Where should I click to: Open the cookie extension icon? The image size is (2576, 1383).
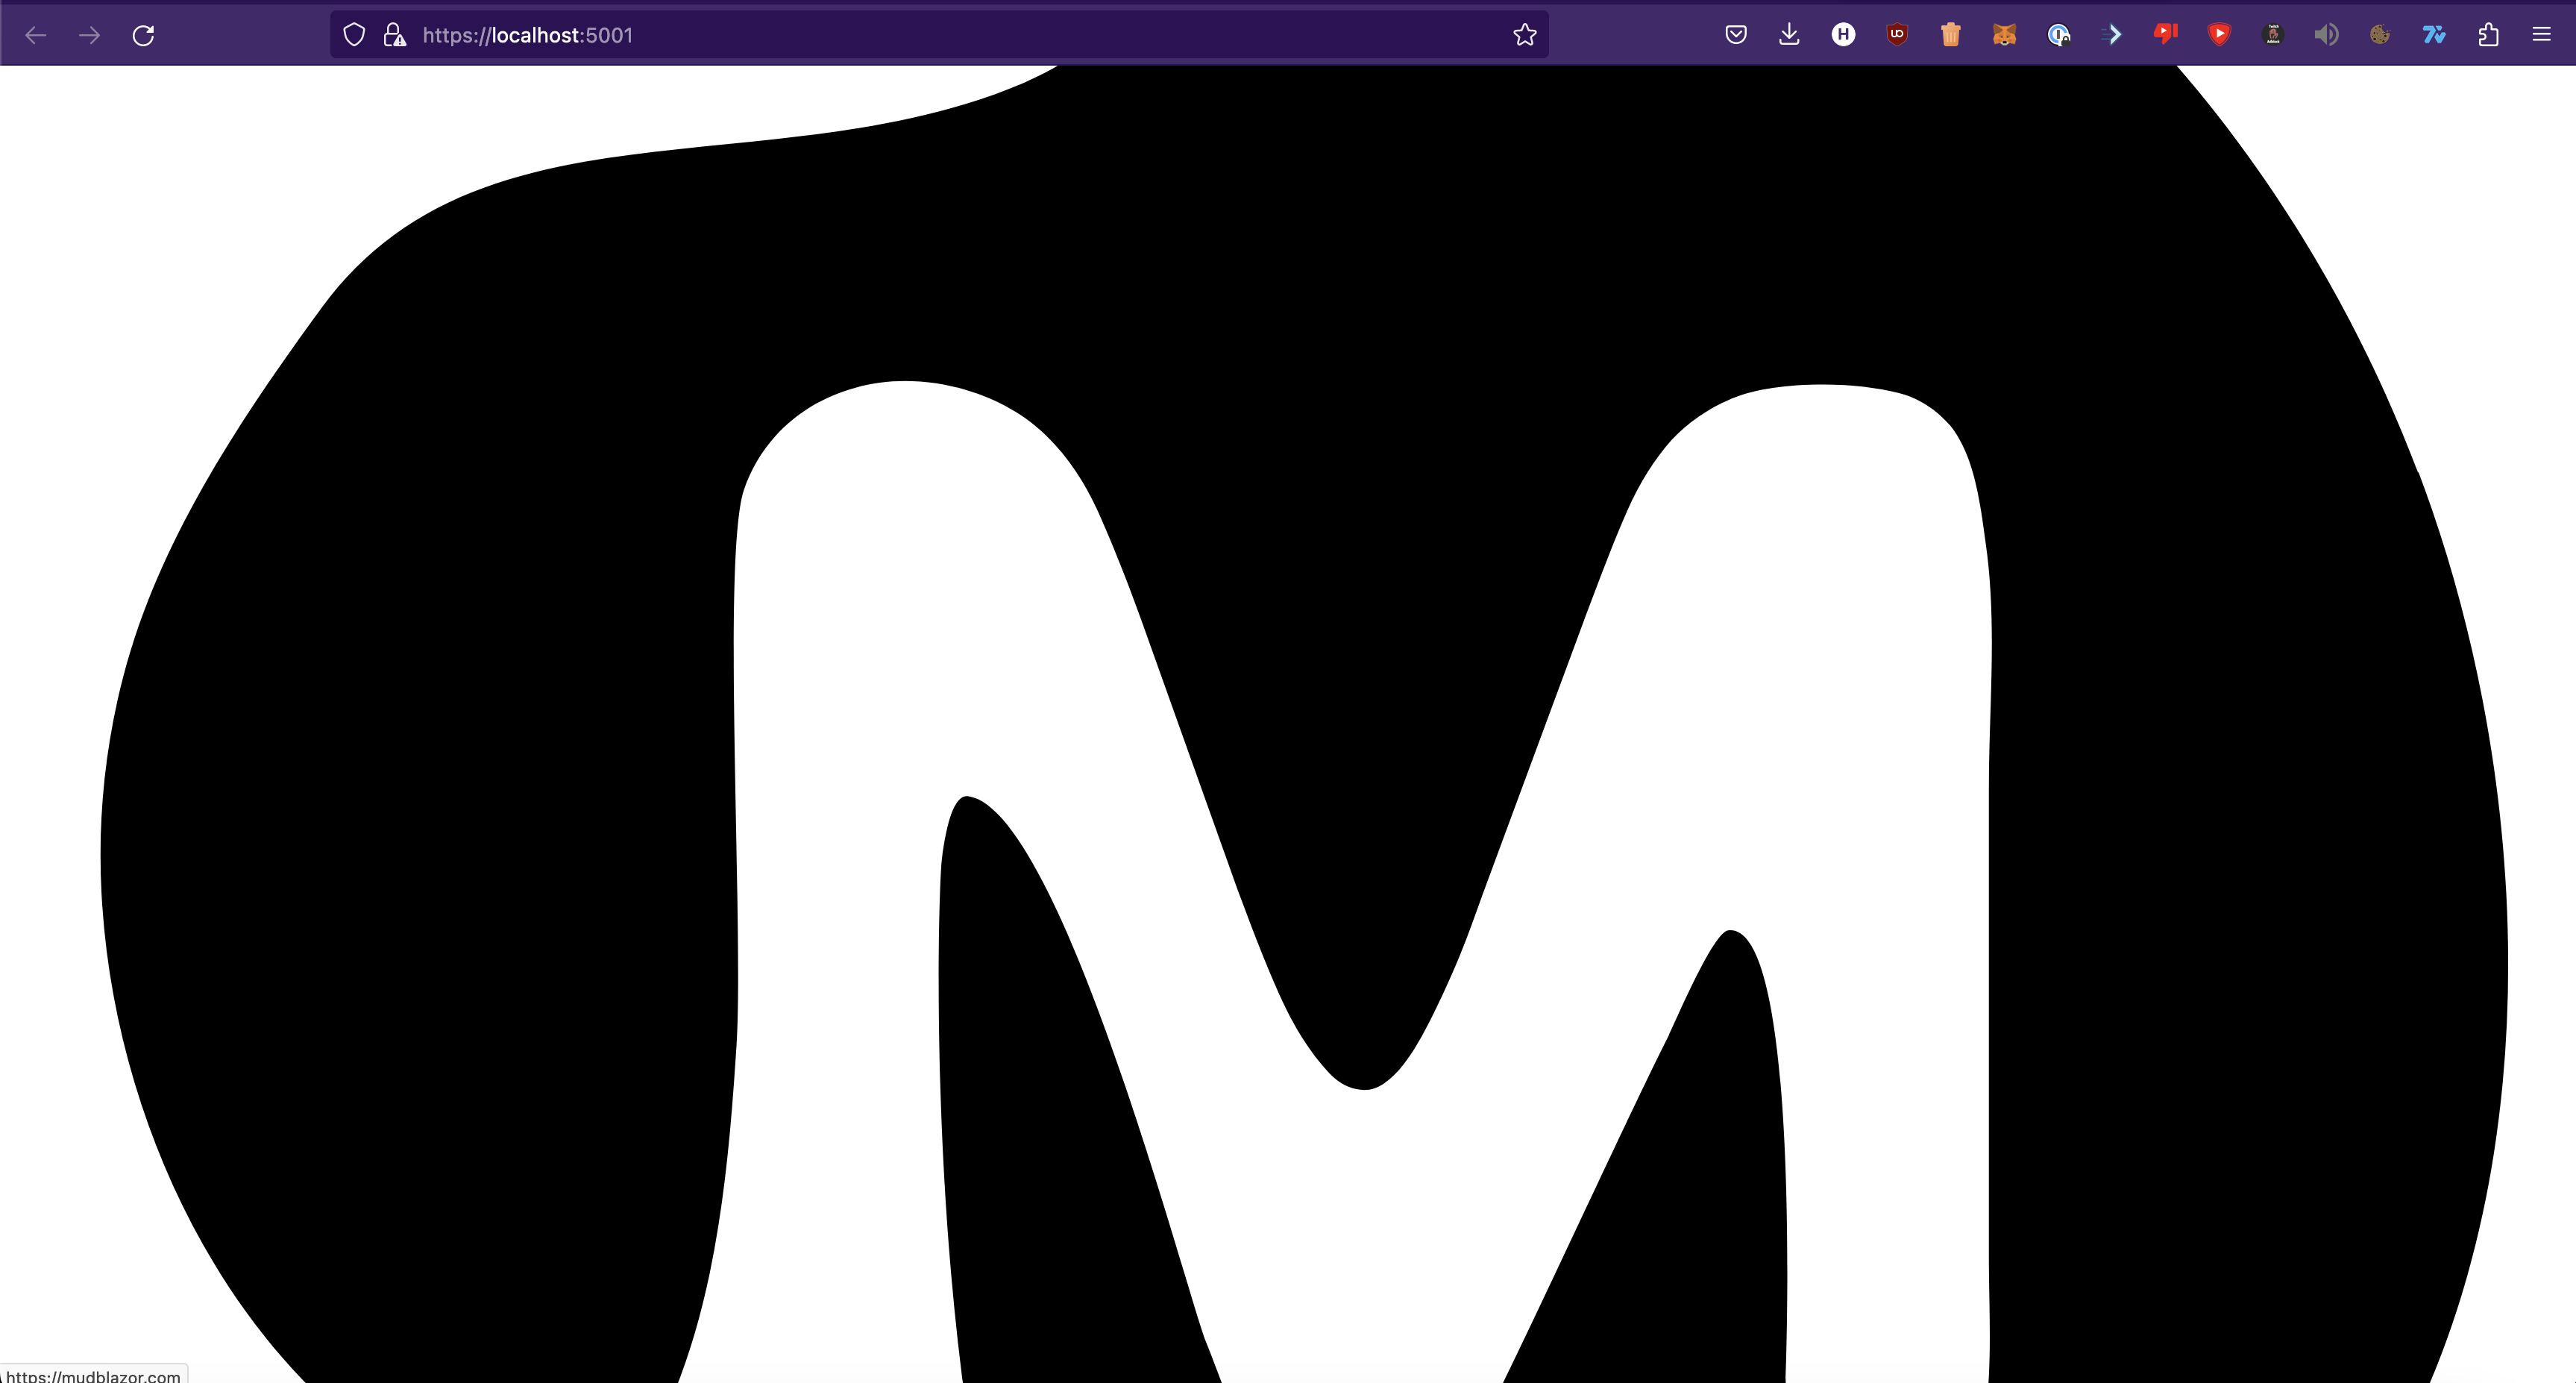(2380, 35)
